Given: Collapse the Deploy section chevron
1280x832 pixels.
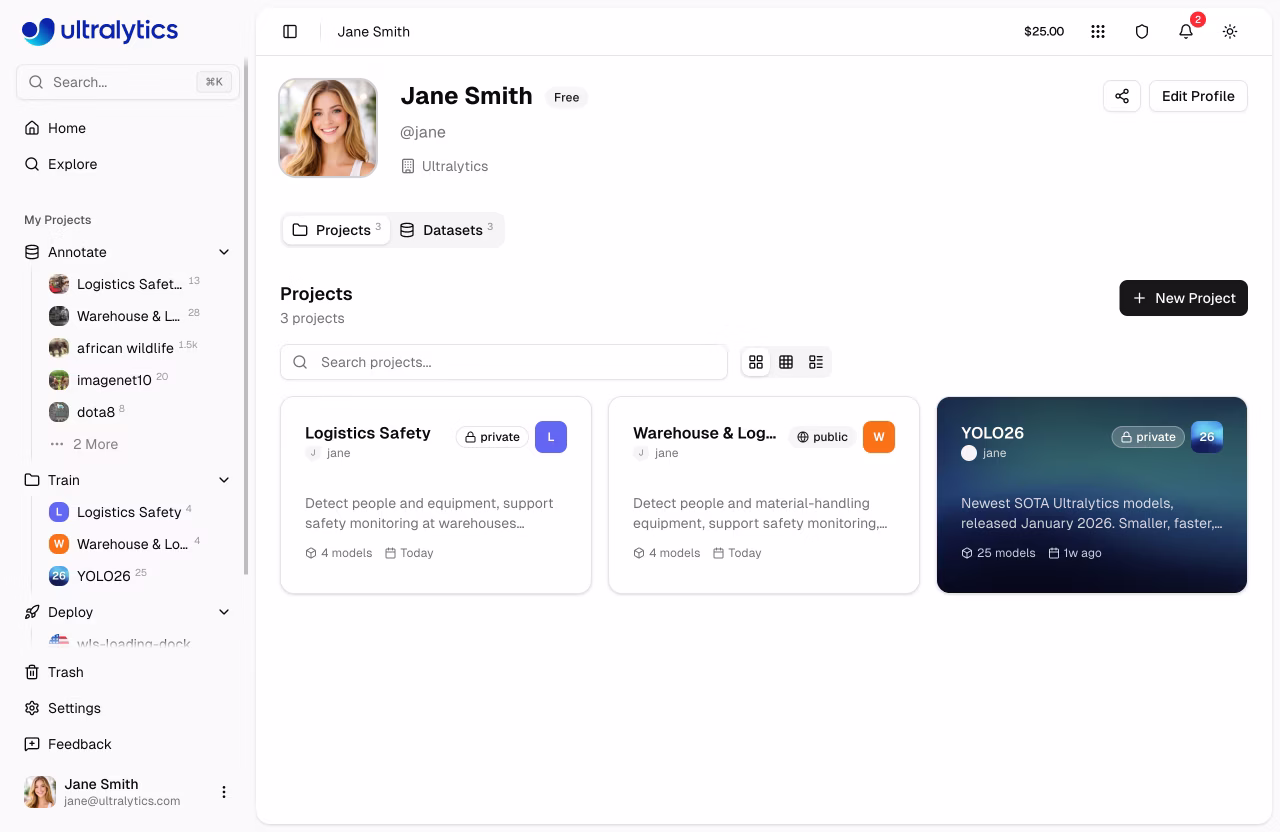Looking at the screenshot, I should [224, 612].
